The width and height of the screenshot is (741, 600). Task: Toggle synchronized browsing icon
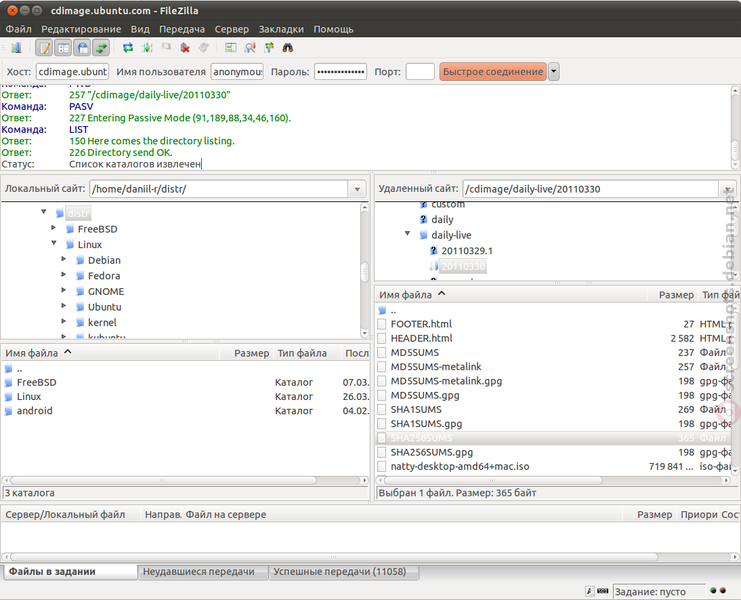[269, 48]
